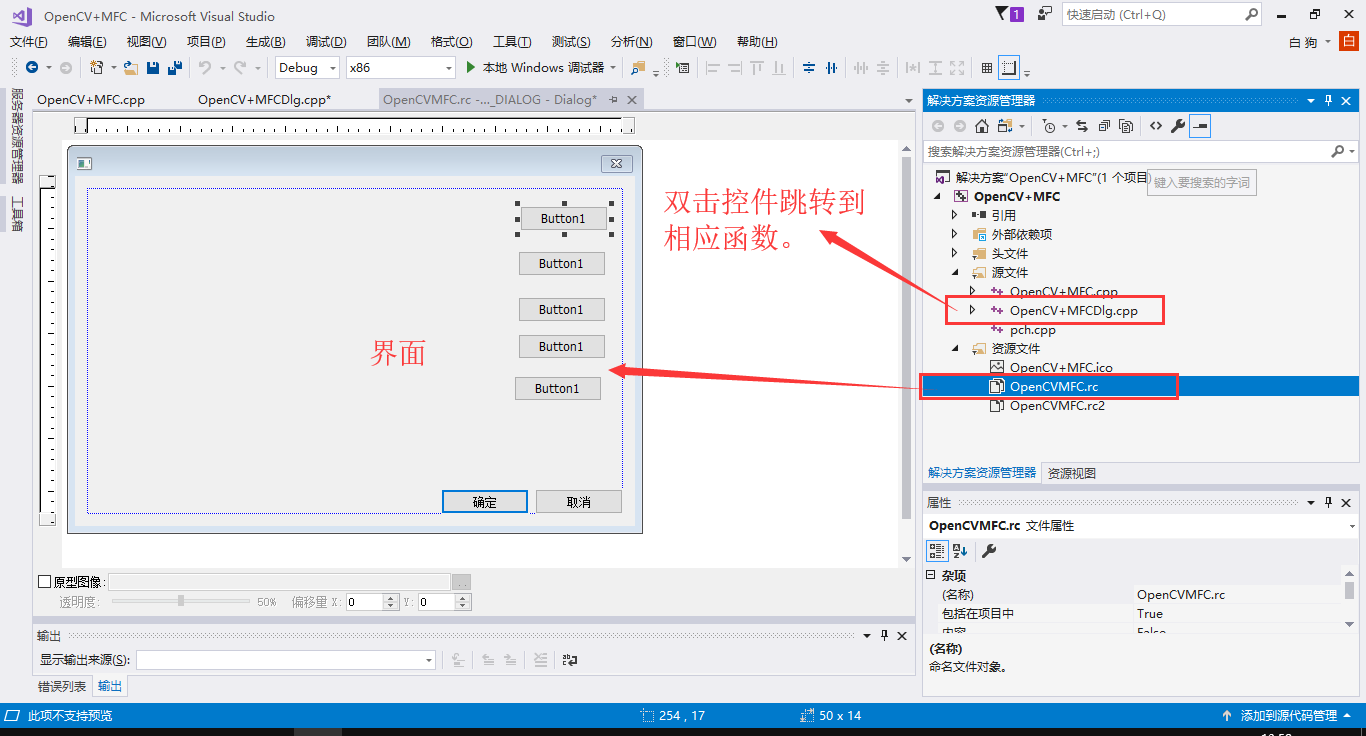This screenshot has height=736, width=1366.
Task: Toggle the guides button next to the grid icon
Action: point(1009,67)
